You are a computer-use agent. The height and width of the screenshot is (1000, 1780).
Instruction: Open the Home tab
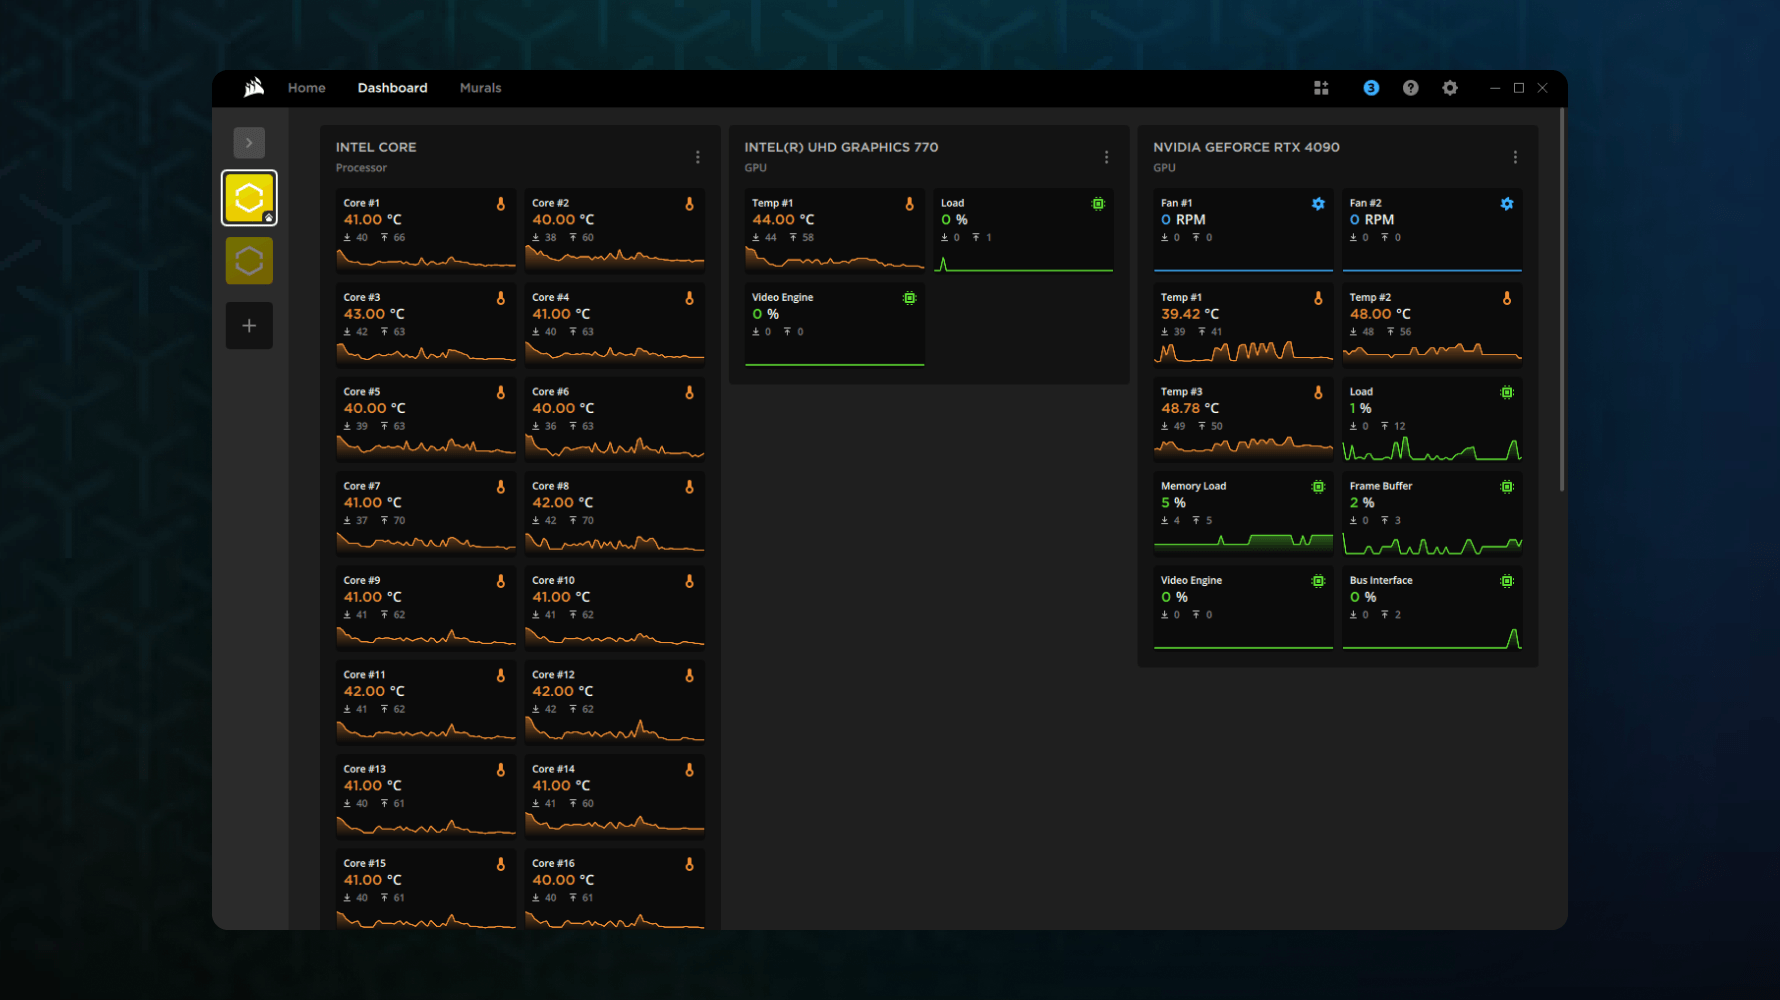[306, 88]
